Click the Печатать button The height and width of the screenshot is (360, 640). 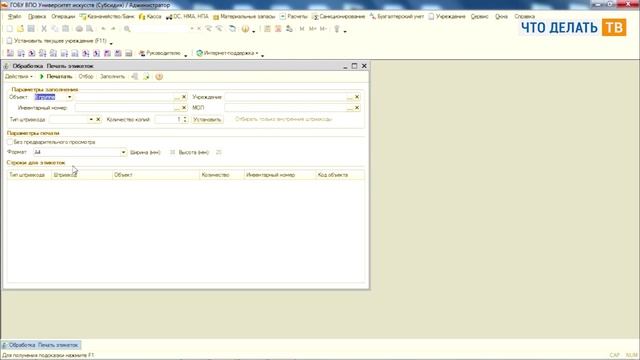[x=56, y=77]
